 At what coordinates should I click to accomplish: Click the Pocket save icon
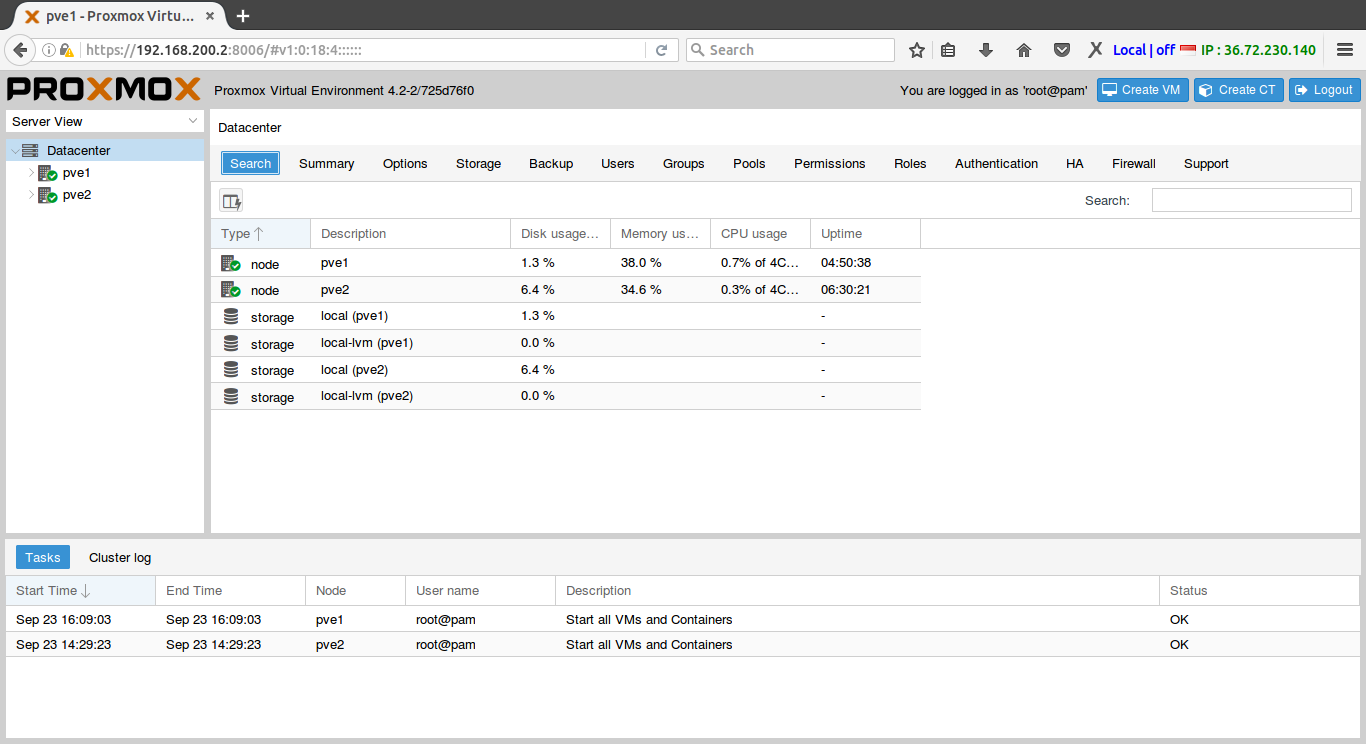1062,50
